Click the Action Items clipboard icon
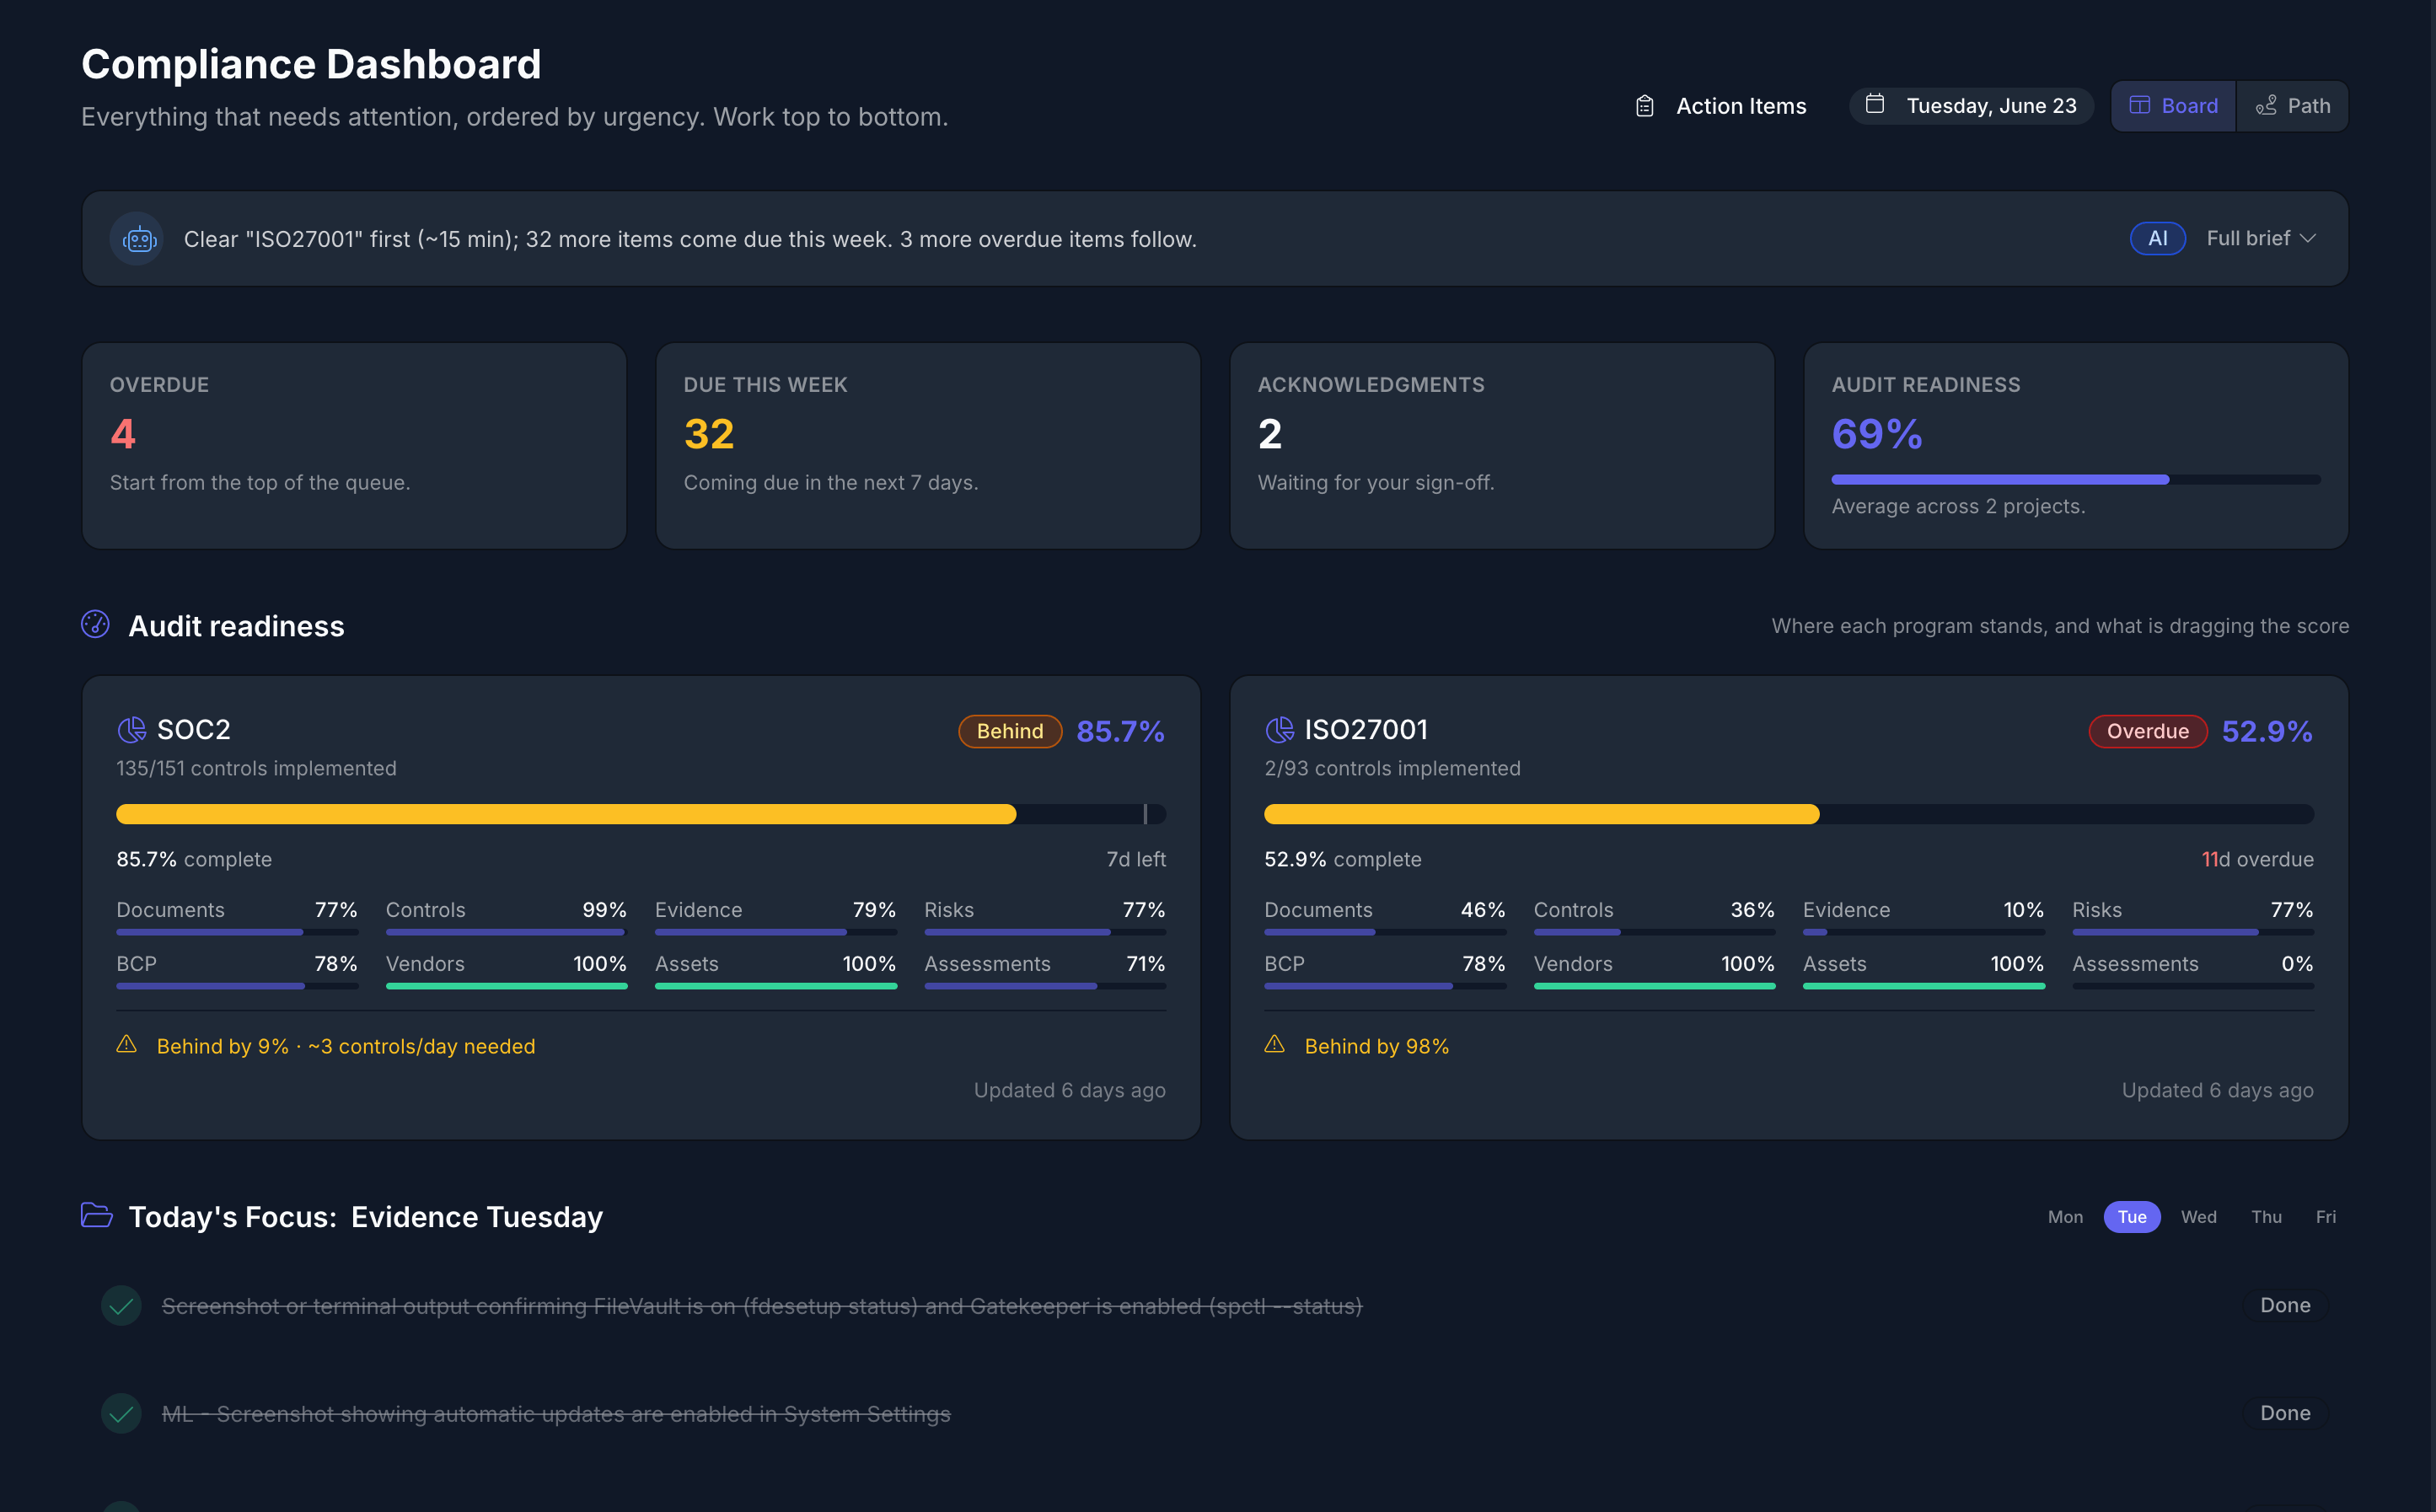 point(1644,106)
